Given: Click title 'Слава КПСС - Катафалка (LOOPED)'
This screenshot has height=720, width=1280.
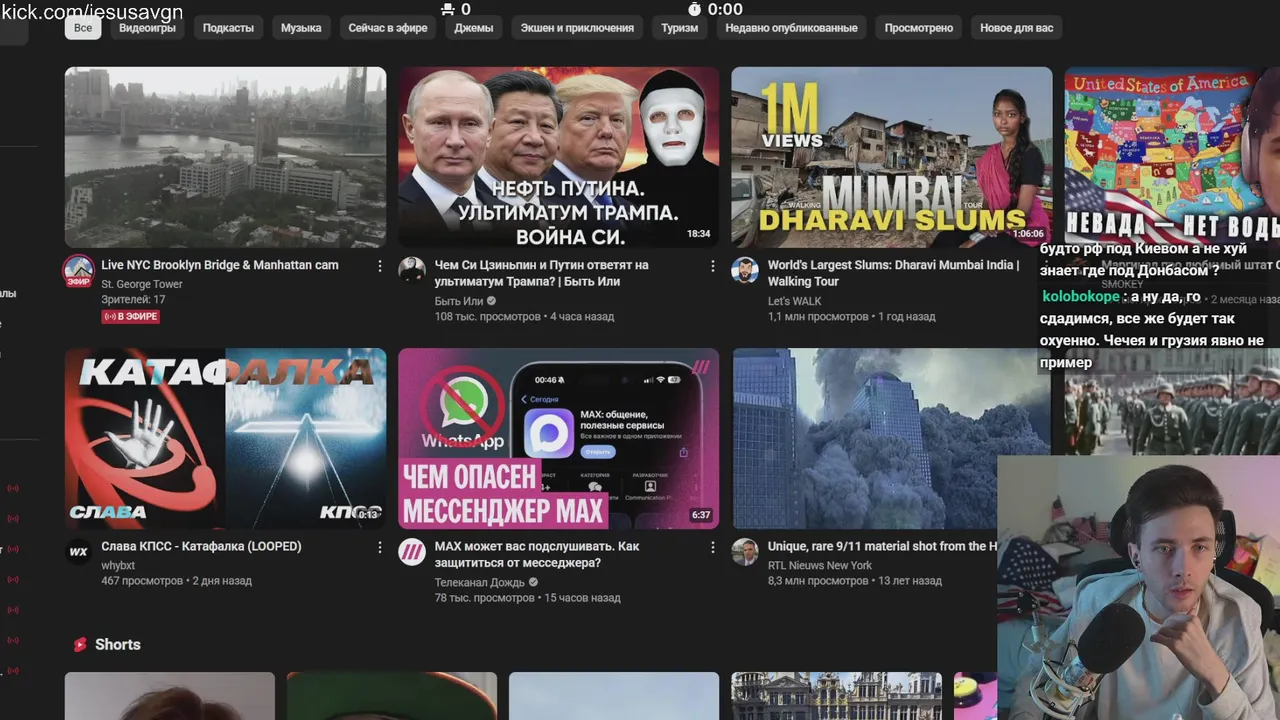Looking at the screenshot, I should click(x=201, y=546).
